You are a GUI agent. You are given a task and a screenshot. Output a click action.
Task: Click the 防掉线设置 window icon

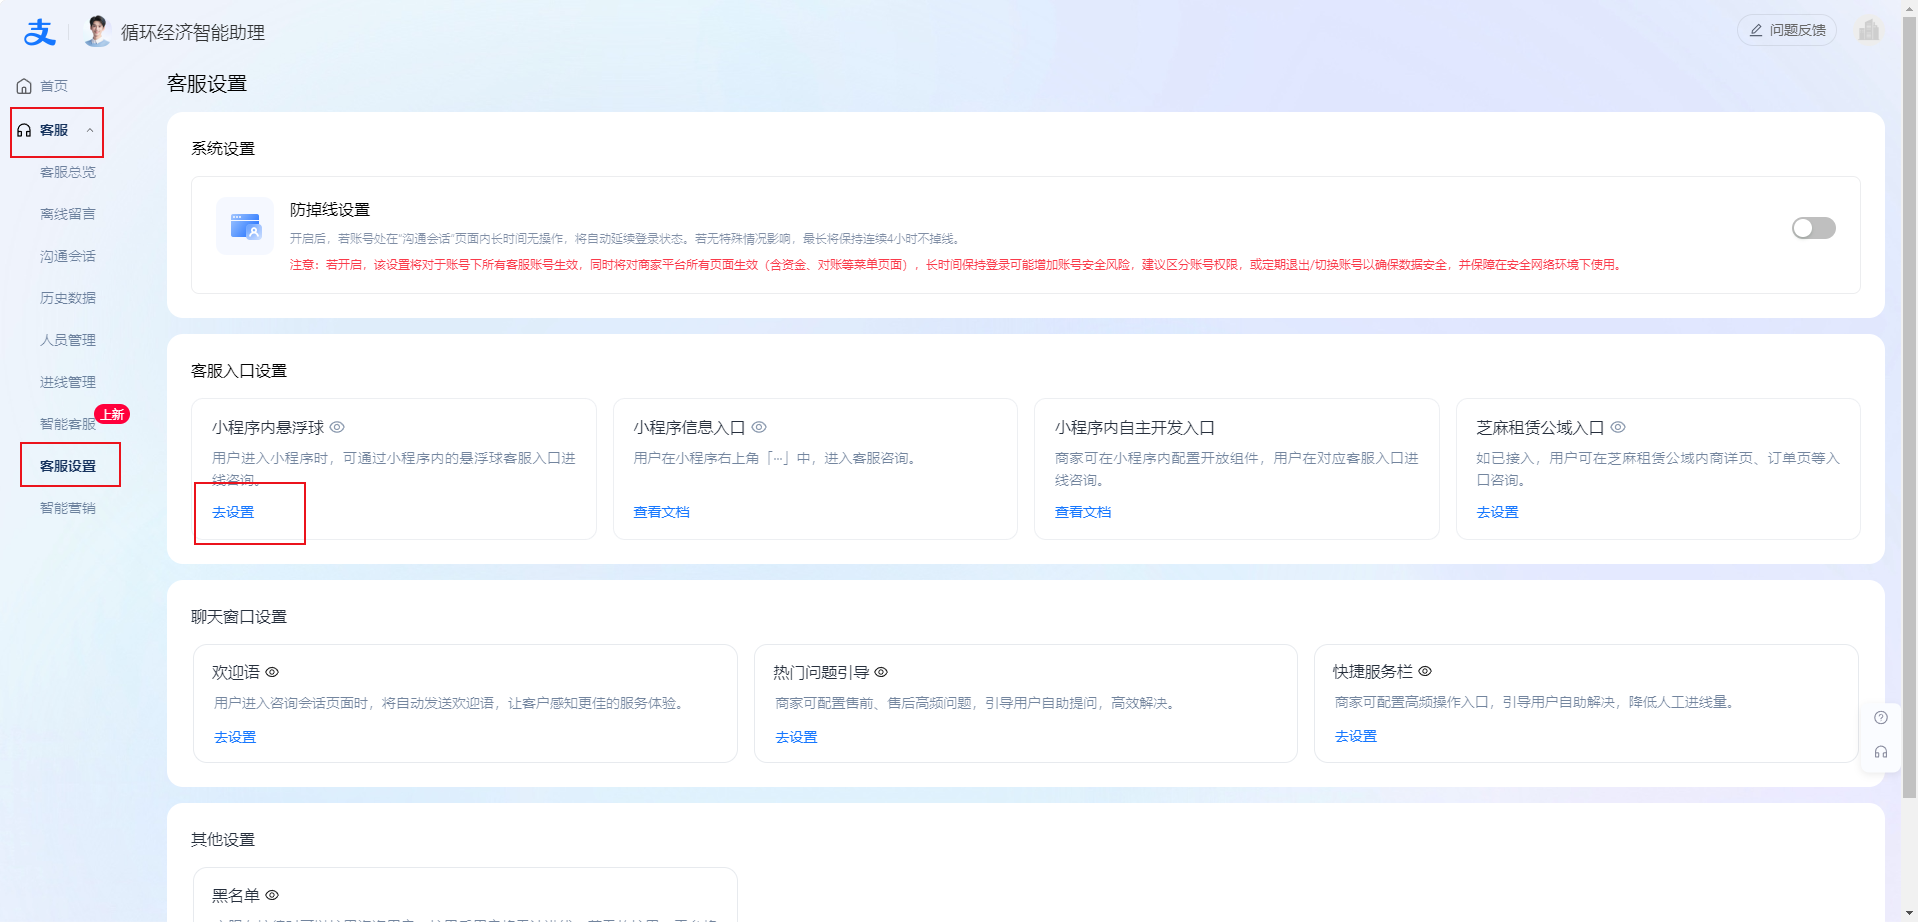(245, 226)
